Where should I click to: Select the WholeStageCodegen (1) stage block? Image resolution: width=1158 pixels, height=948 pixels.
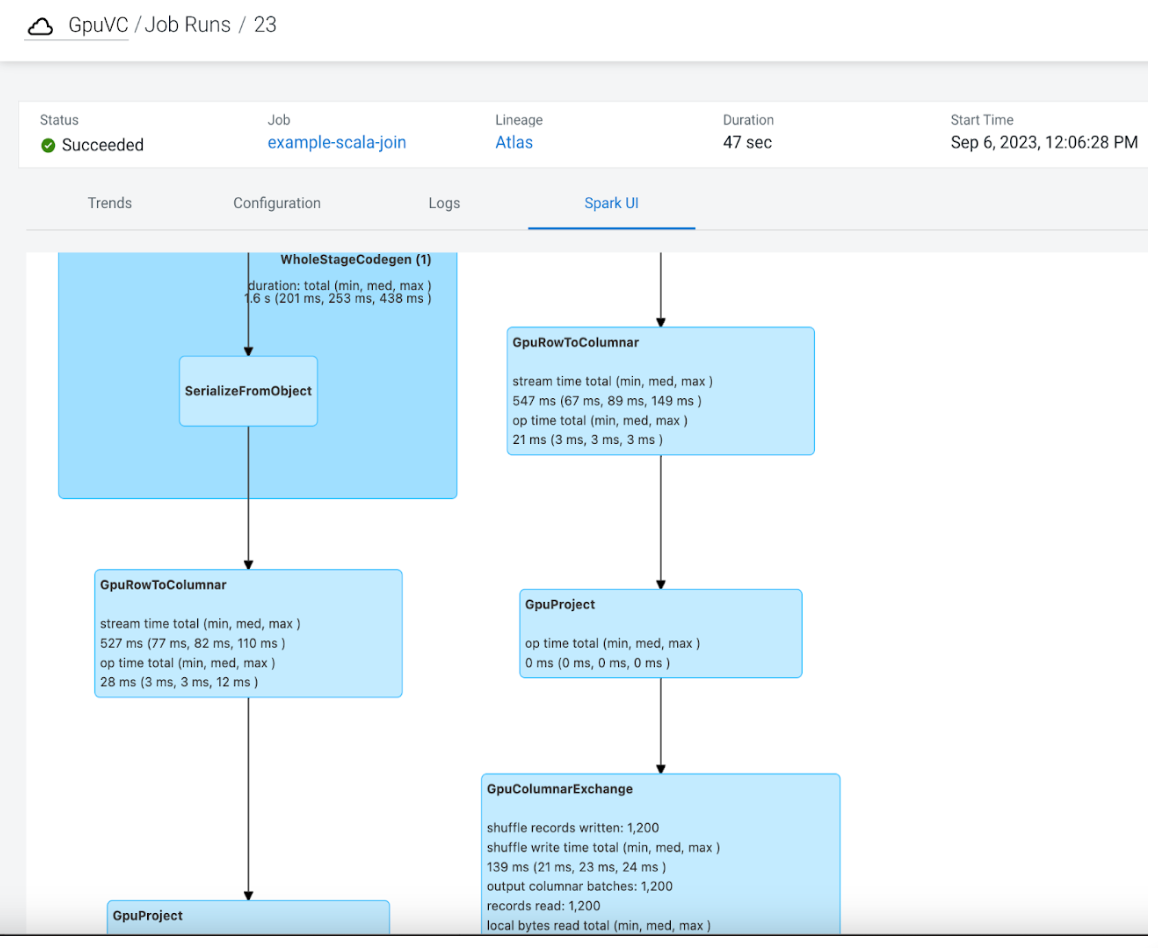point(355,450)
